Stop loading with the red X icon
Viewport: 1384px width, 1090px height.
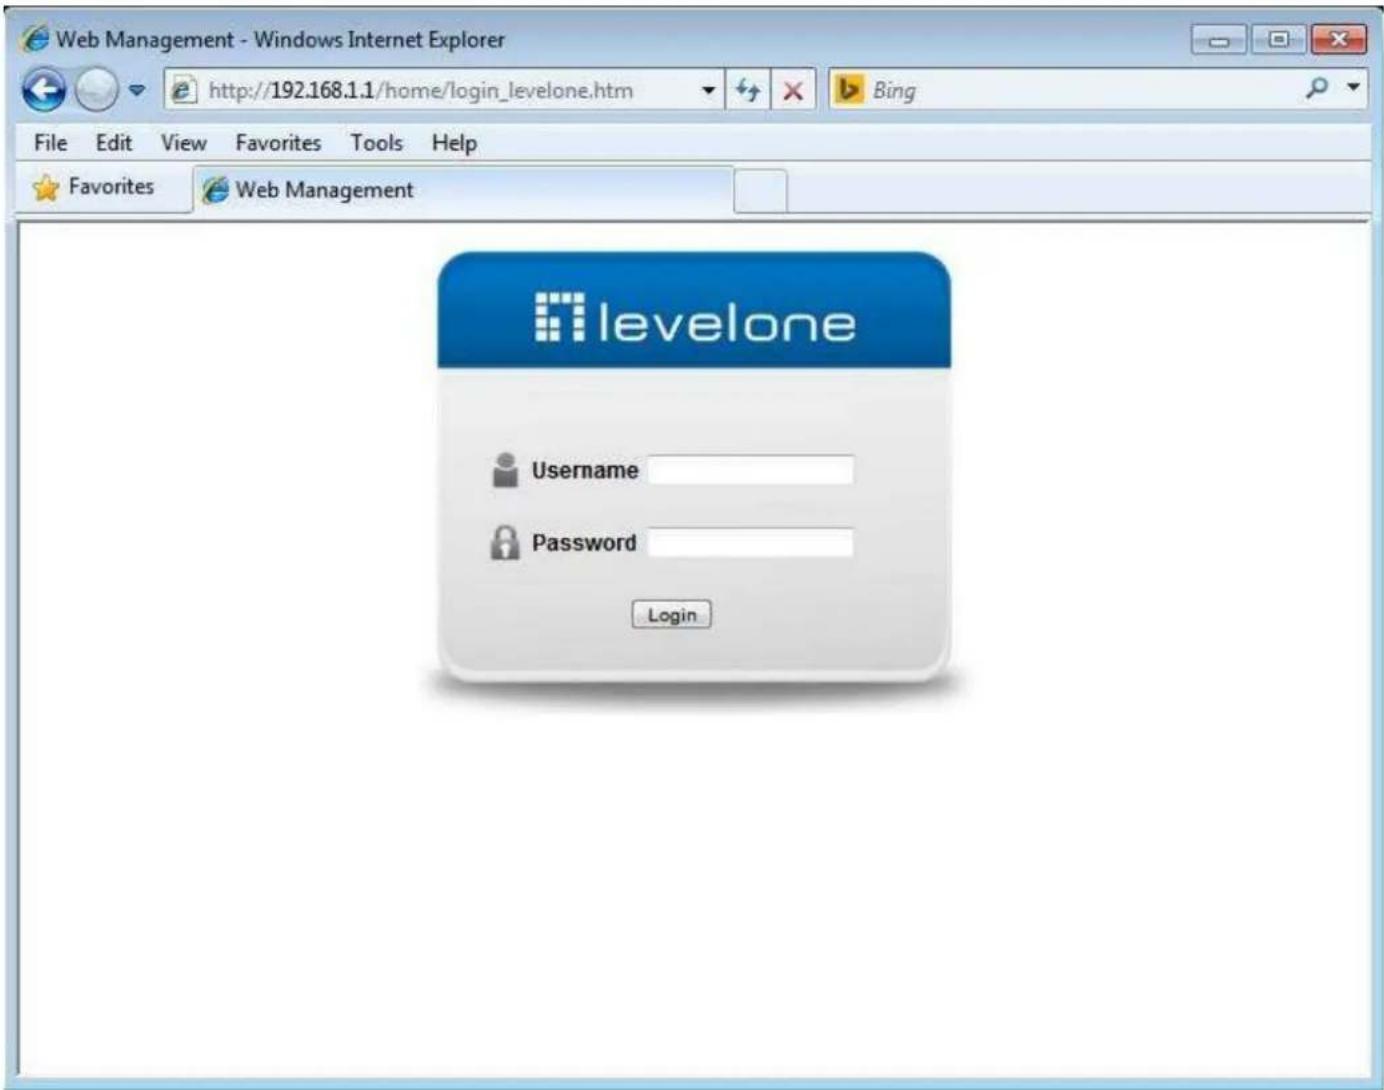793,91
